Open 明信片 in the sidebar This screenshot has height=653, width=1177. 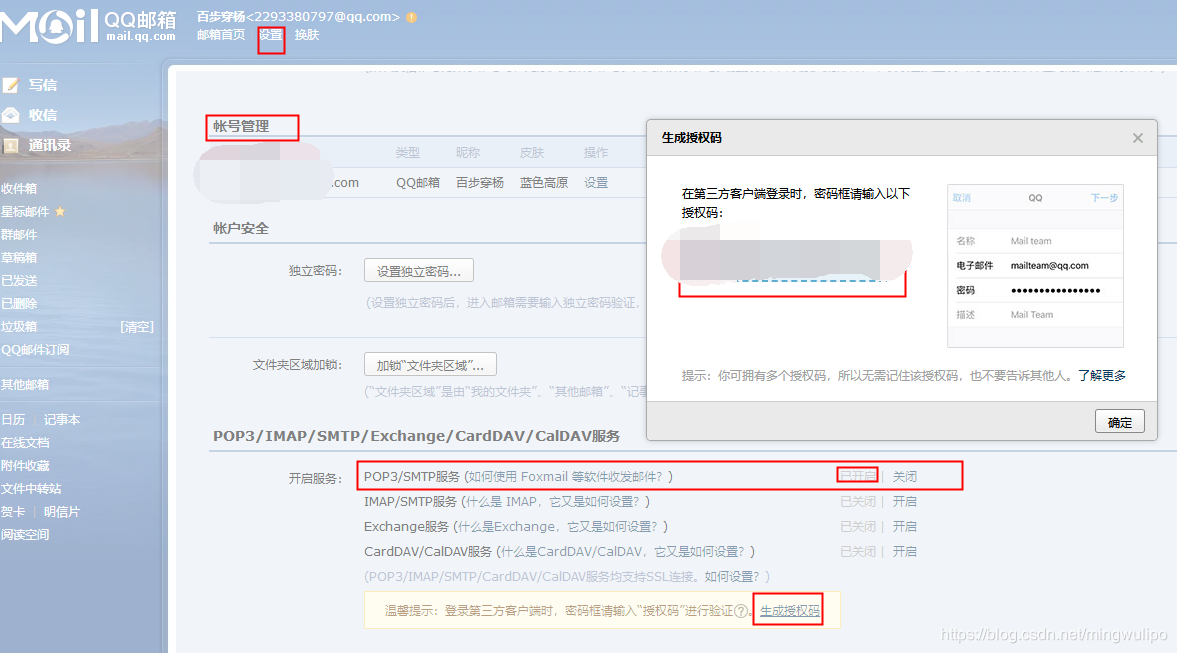[x=62, y=512]
